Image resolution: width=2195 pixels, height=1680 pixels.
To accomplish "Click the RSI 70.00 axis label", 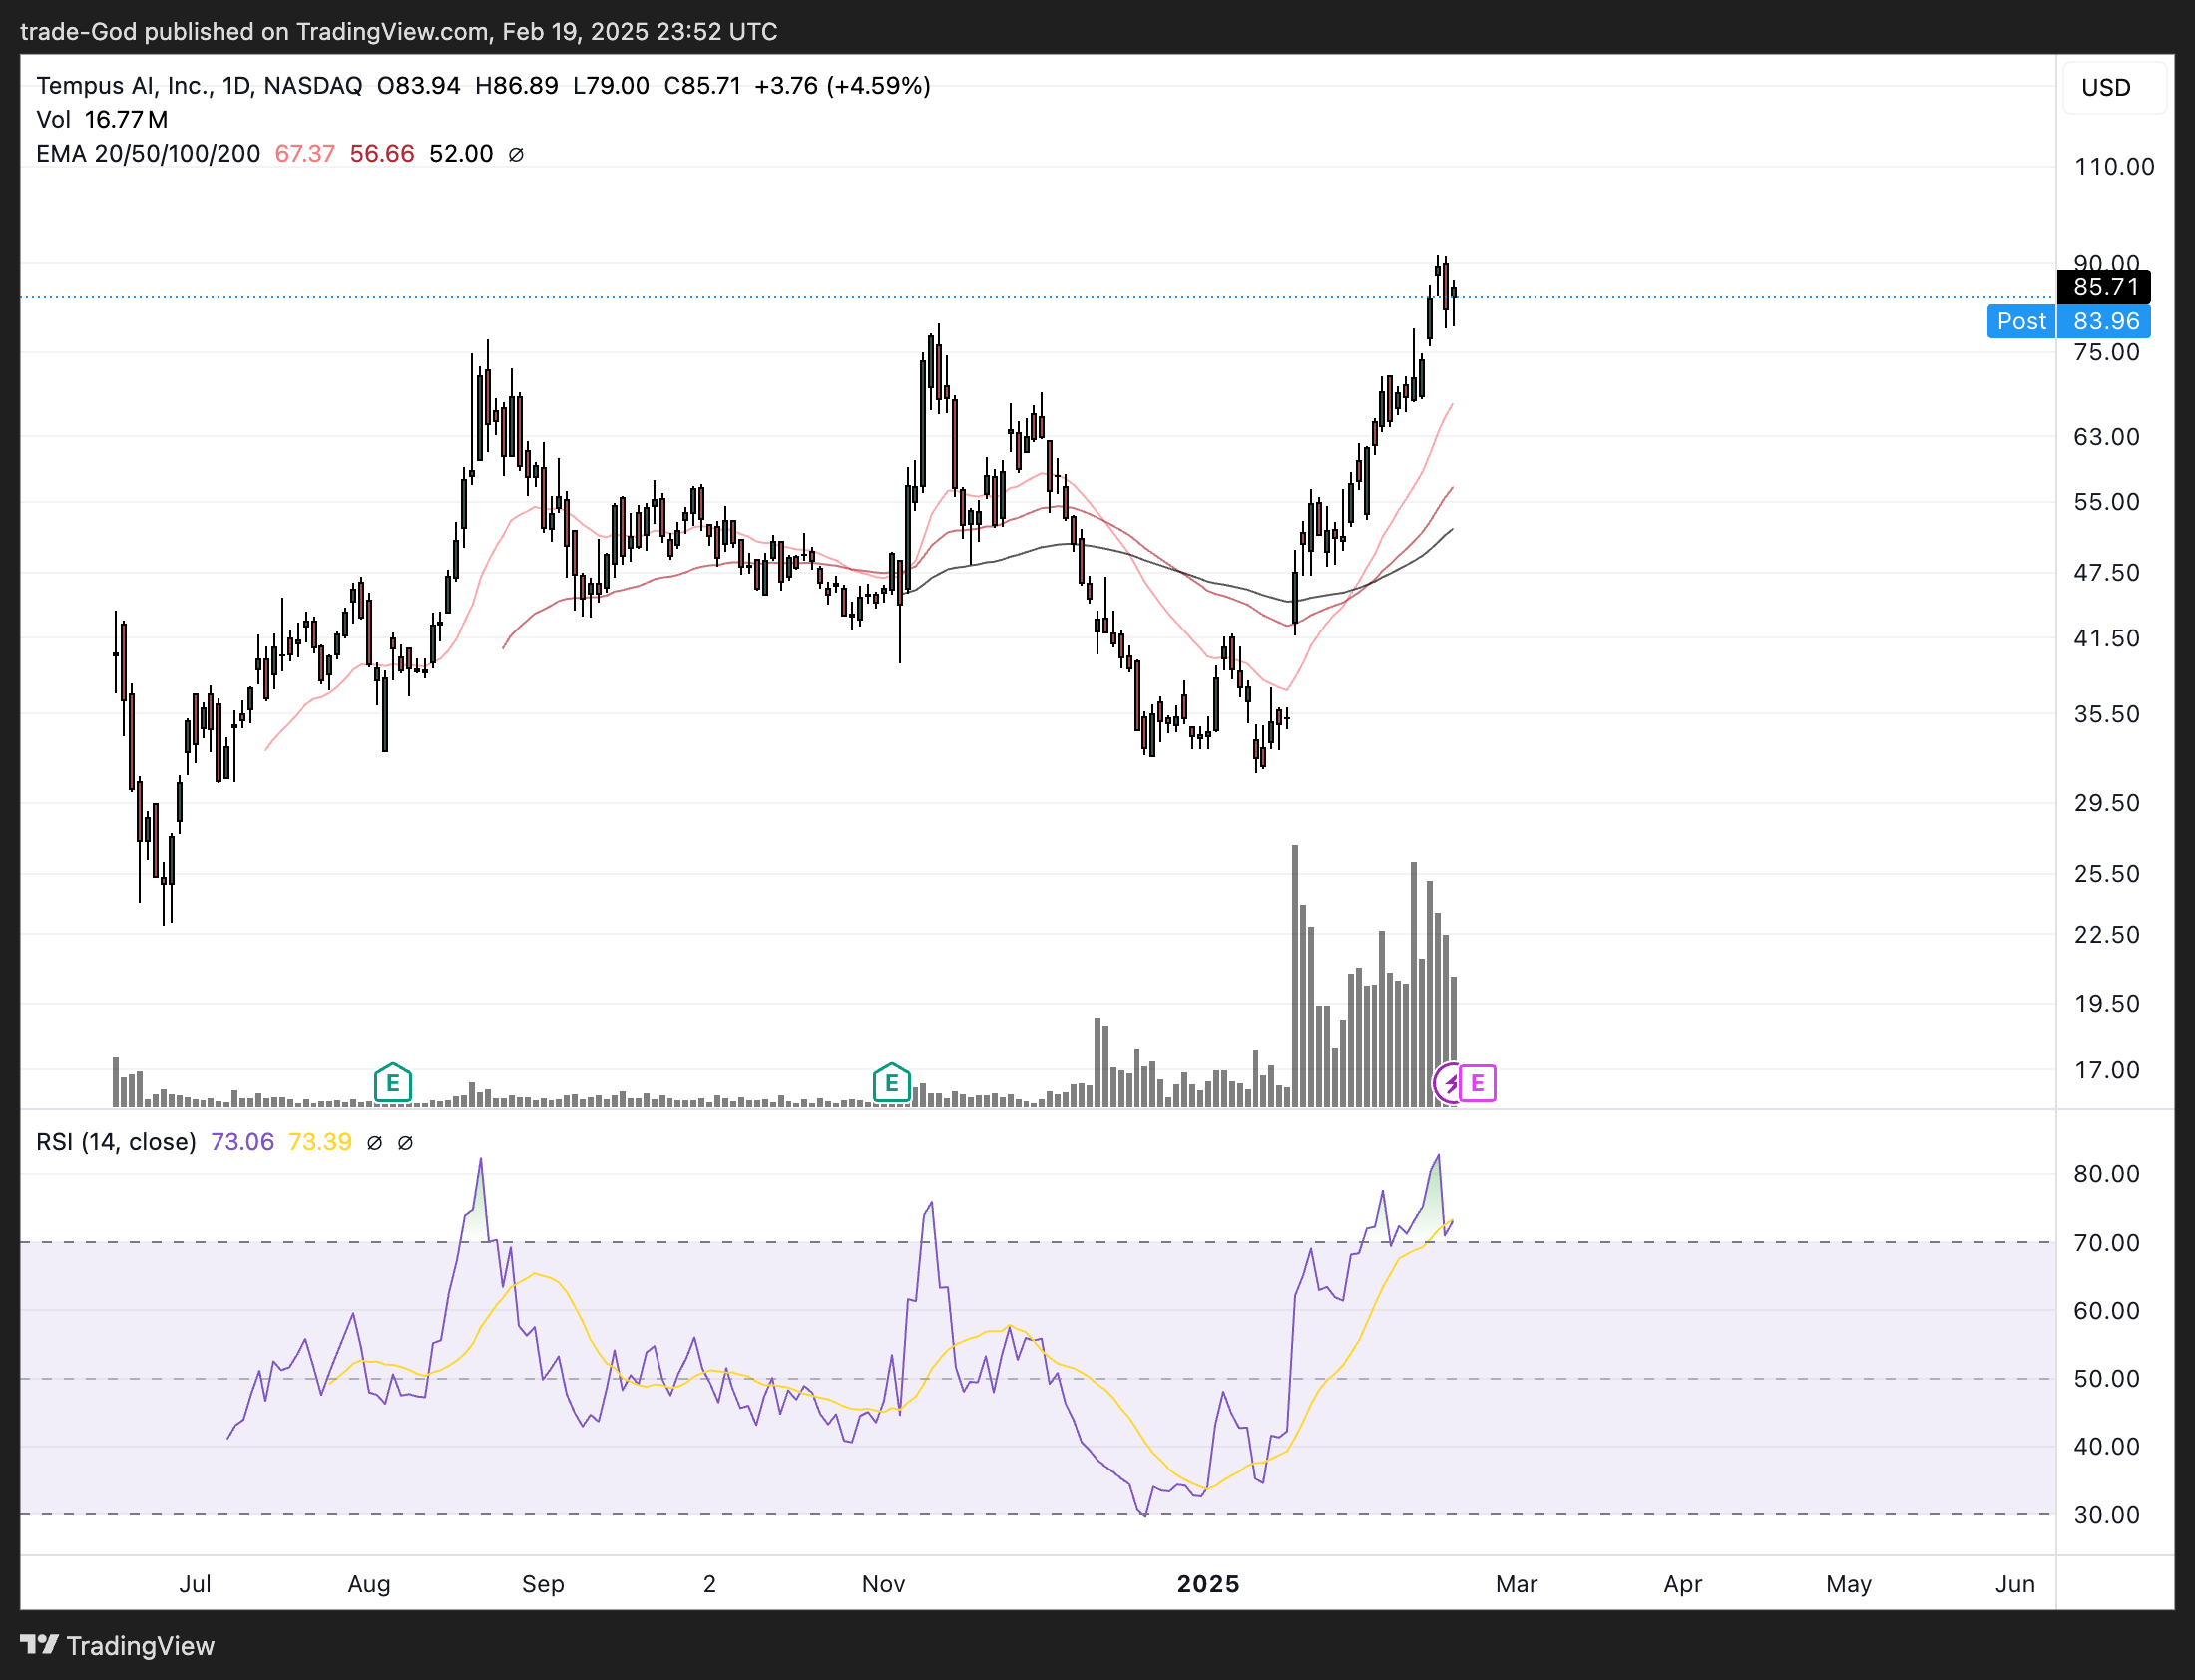I will (x=2107, y=1243).
